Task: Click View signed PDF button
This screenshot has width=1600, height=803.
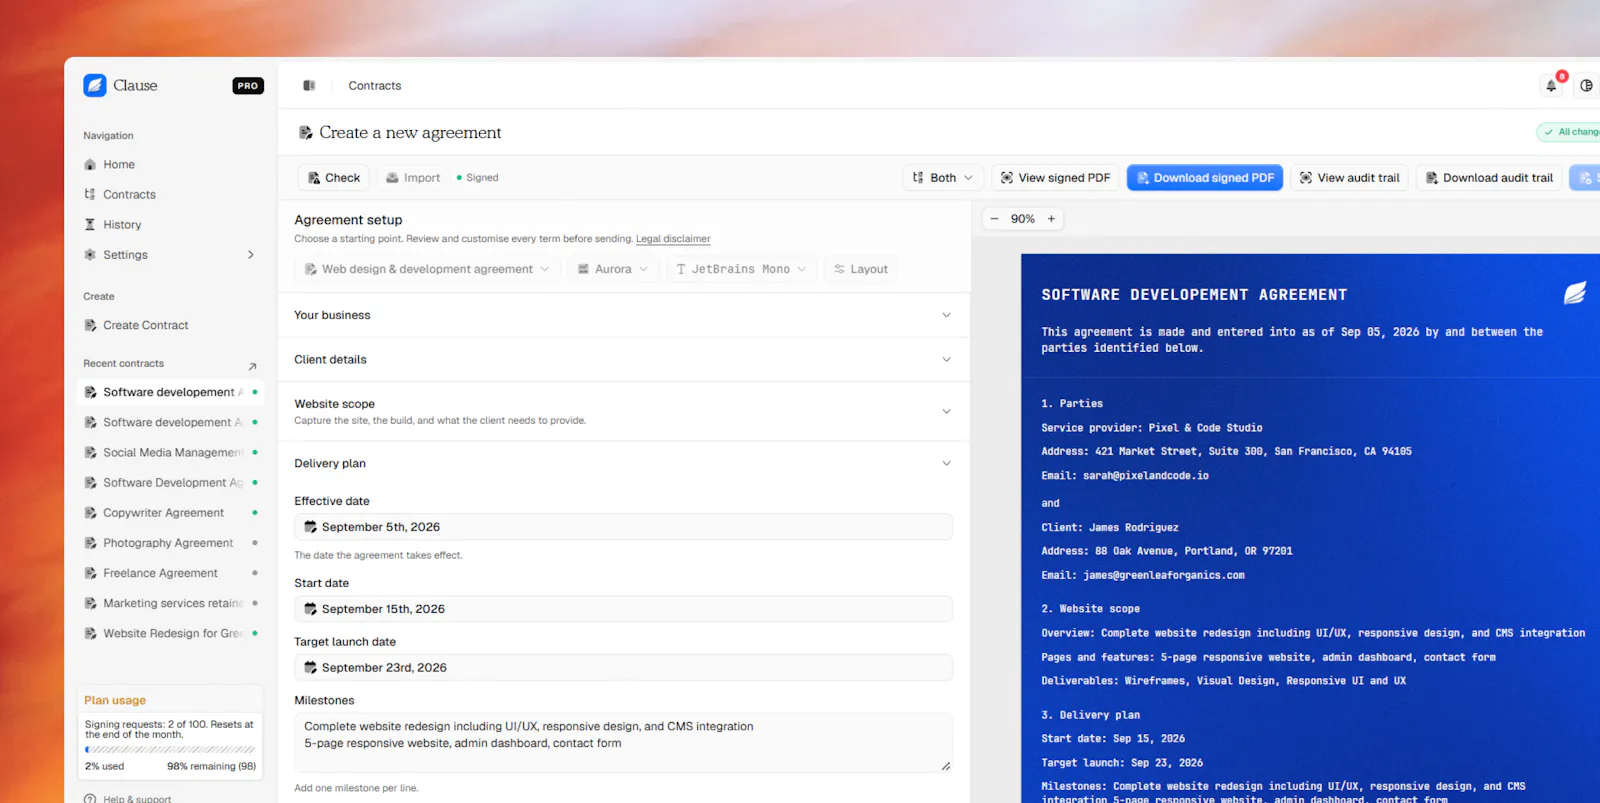Action: pos(1055,178)
